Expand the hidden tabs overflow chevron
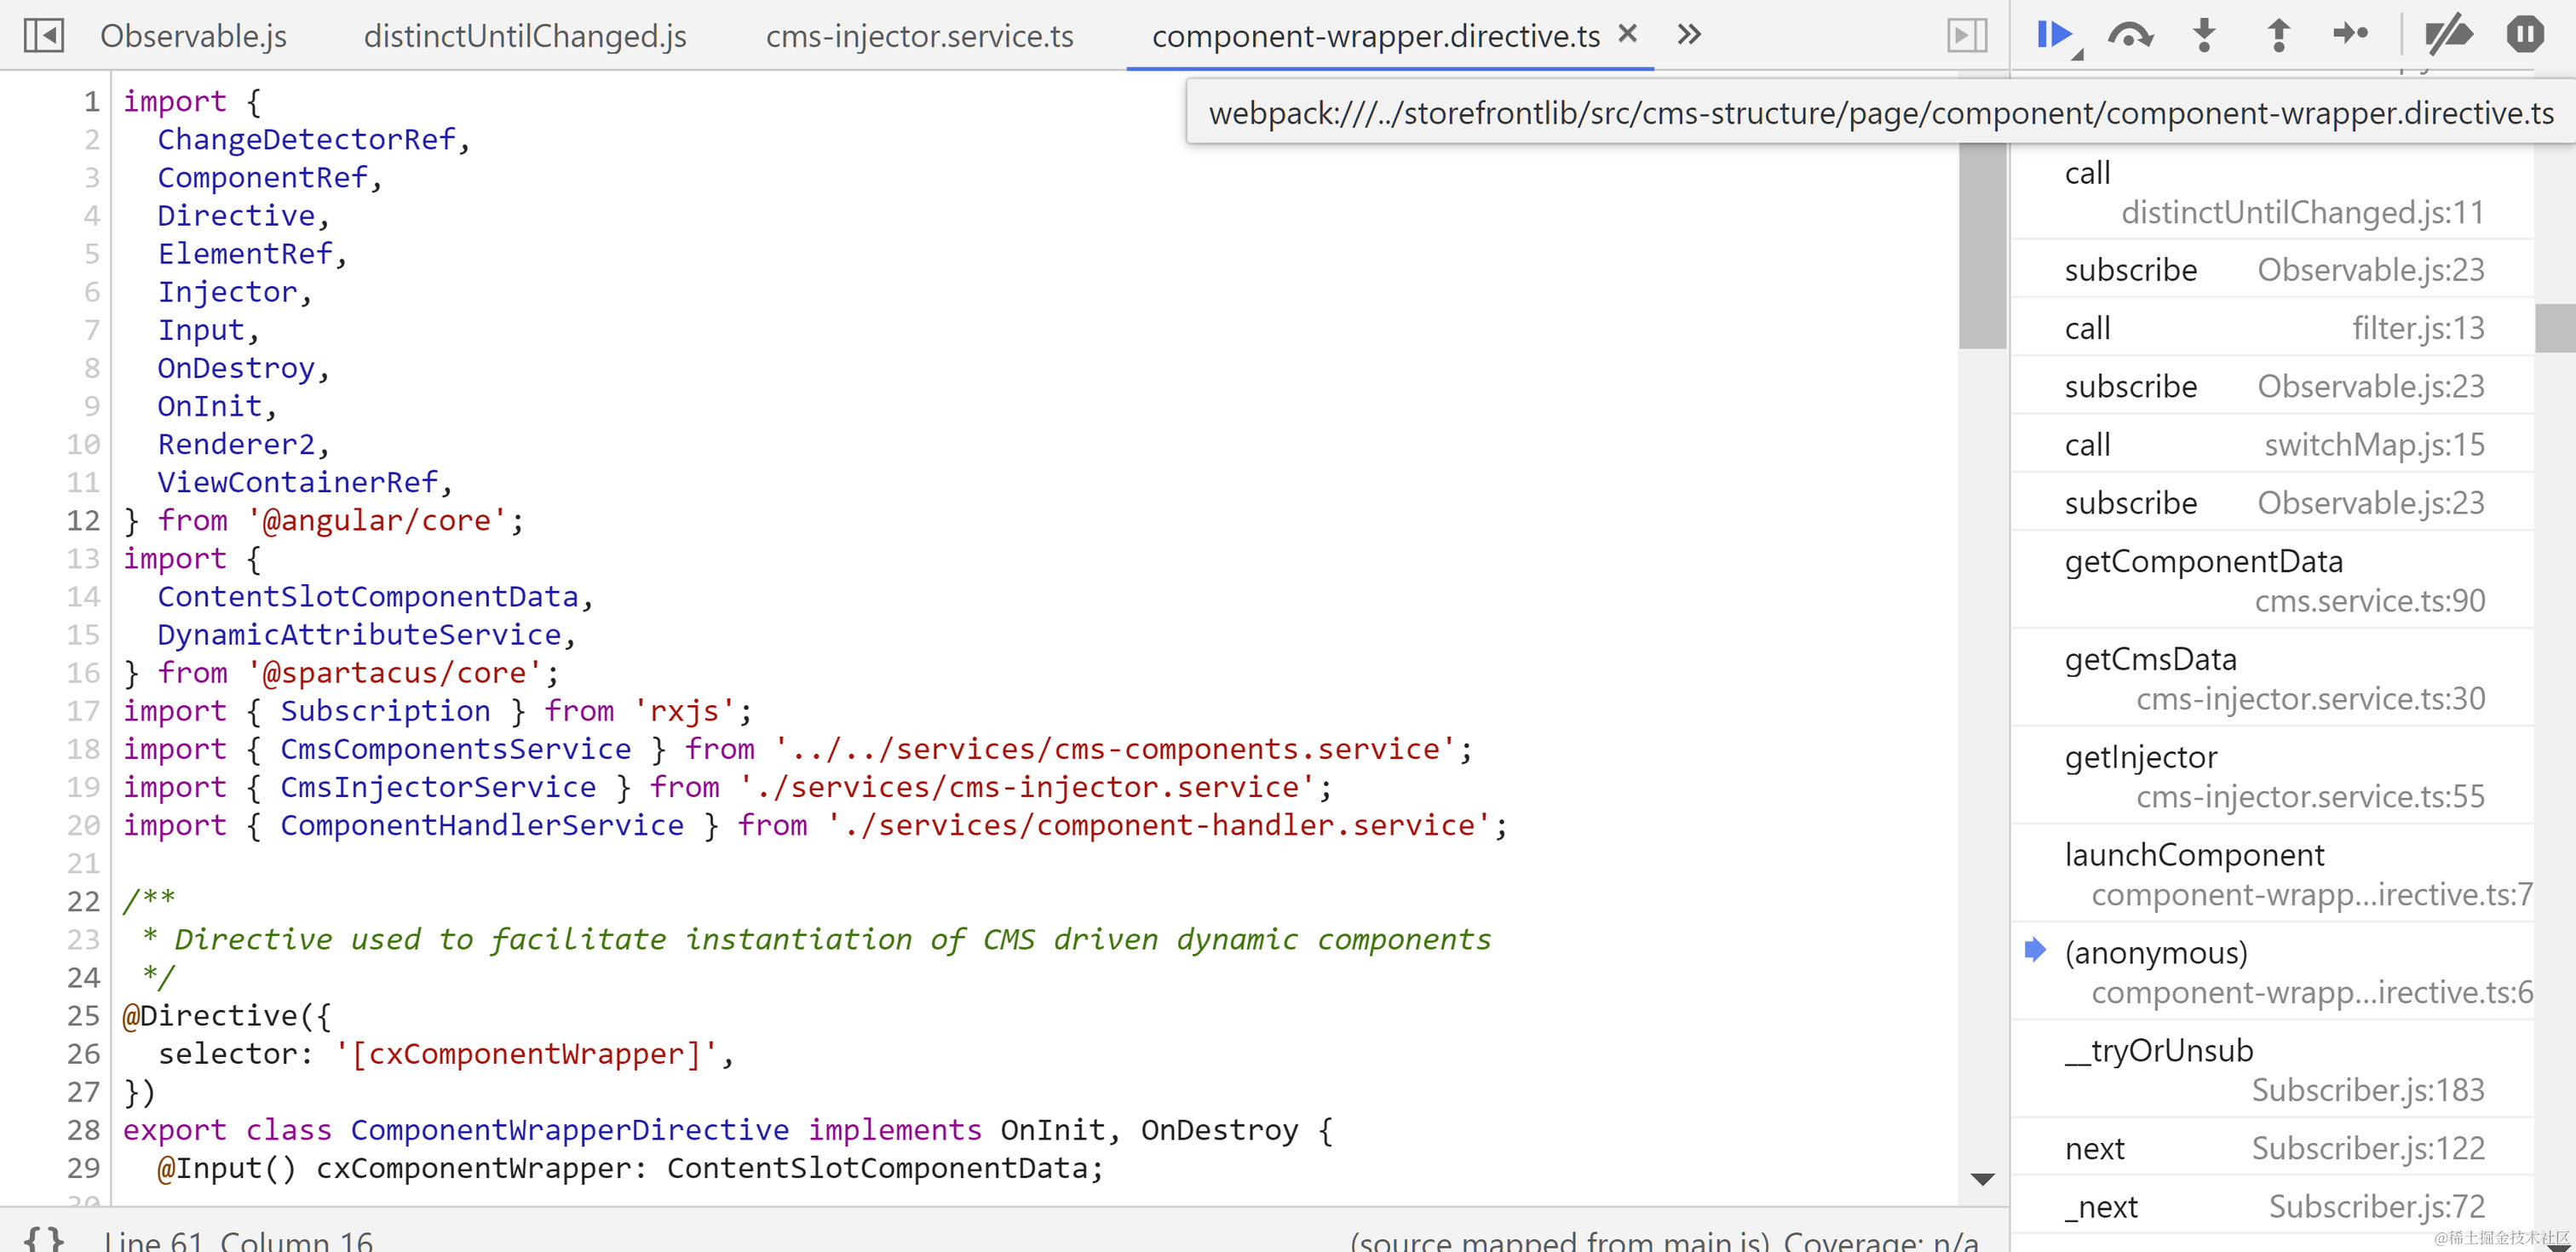Viewport: 2576px width, 1252px height. (1689, 35)
